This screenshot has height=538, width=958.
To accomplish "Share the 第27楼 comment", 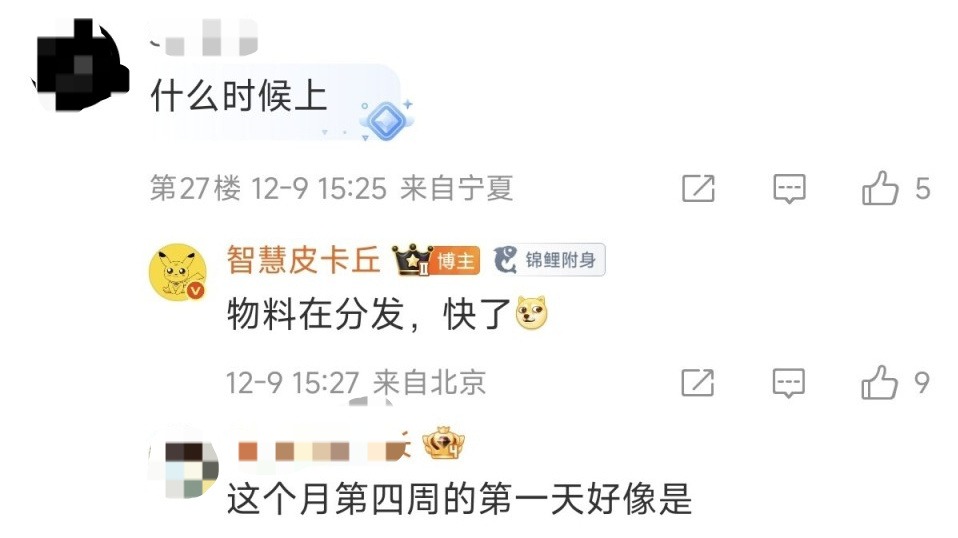I will pos(698,188).
